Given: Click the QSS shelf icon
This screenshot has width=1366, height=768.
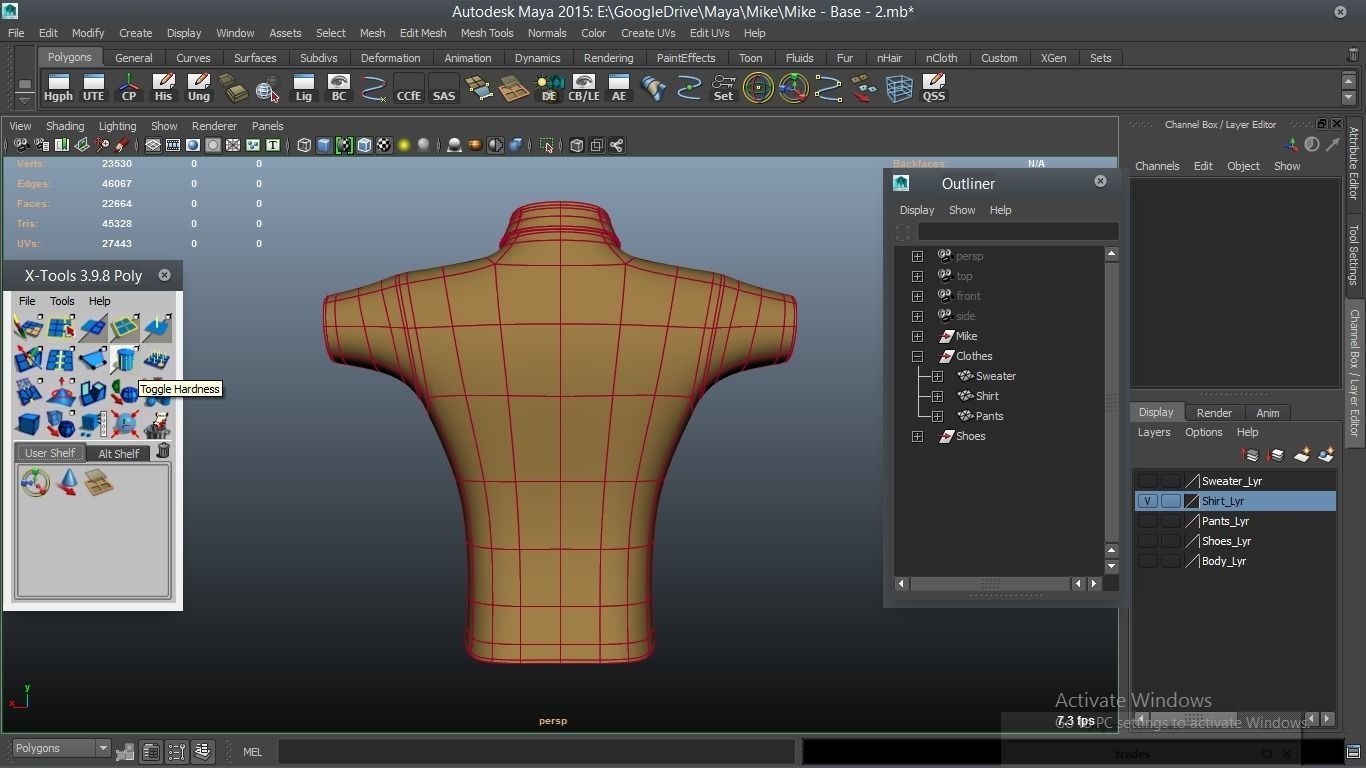Looking at the screenshot, I should 933,88.
